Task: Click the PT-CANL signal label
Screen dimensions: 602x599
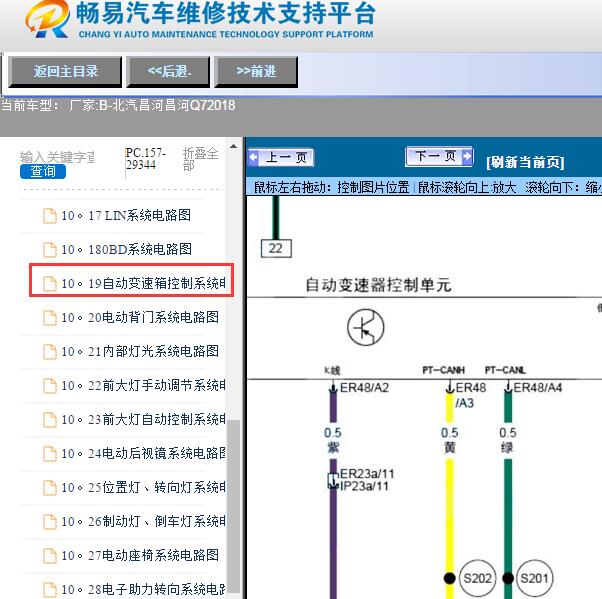Action: [x=505, y=370]
